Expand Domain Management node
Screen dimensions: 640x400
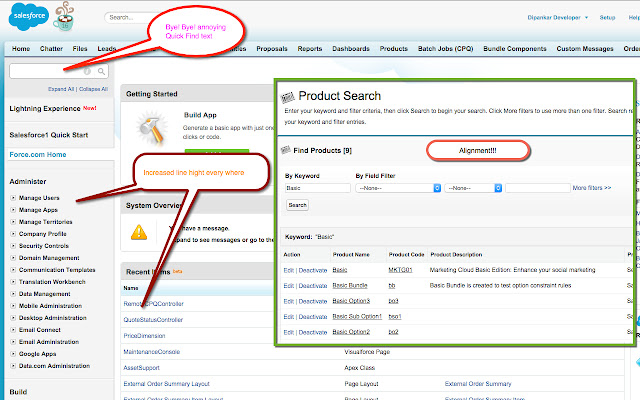13,258
